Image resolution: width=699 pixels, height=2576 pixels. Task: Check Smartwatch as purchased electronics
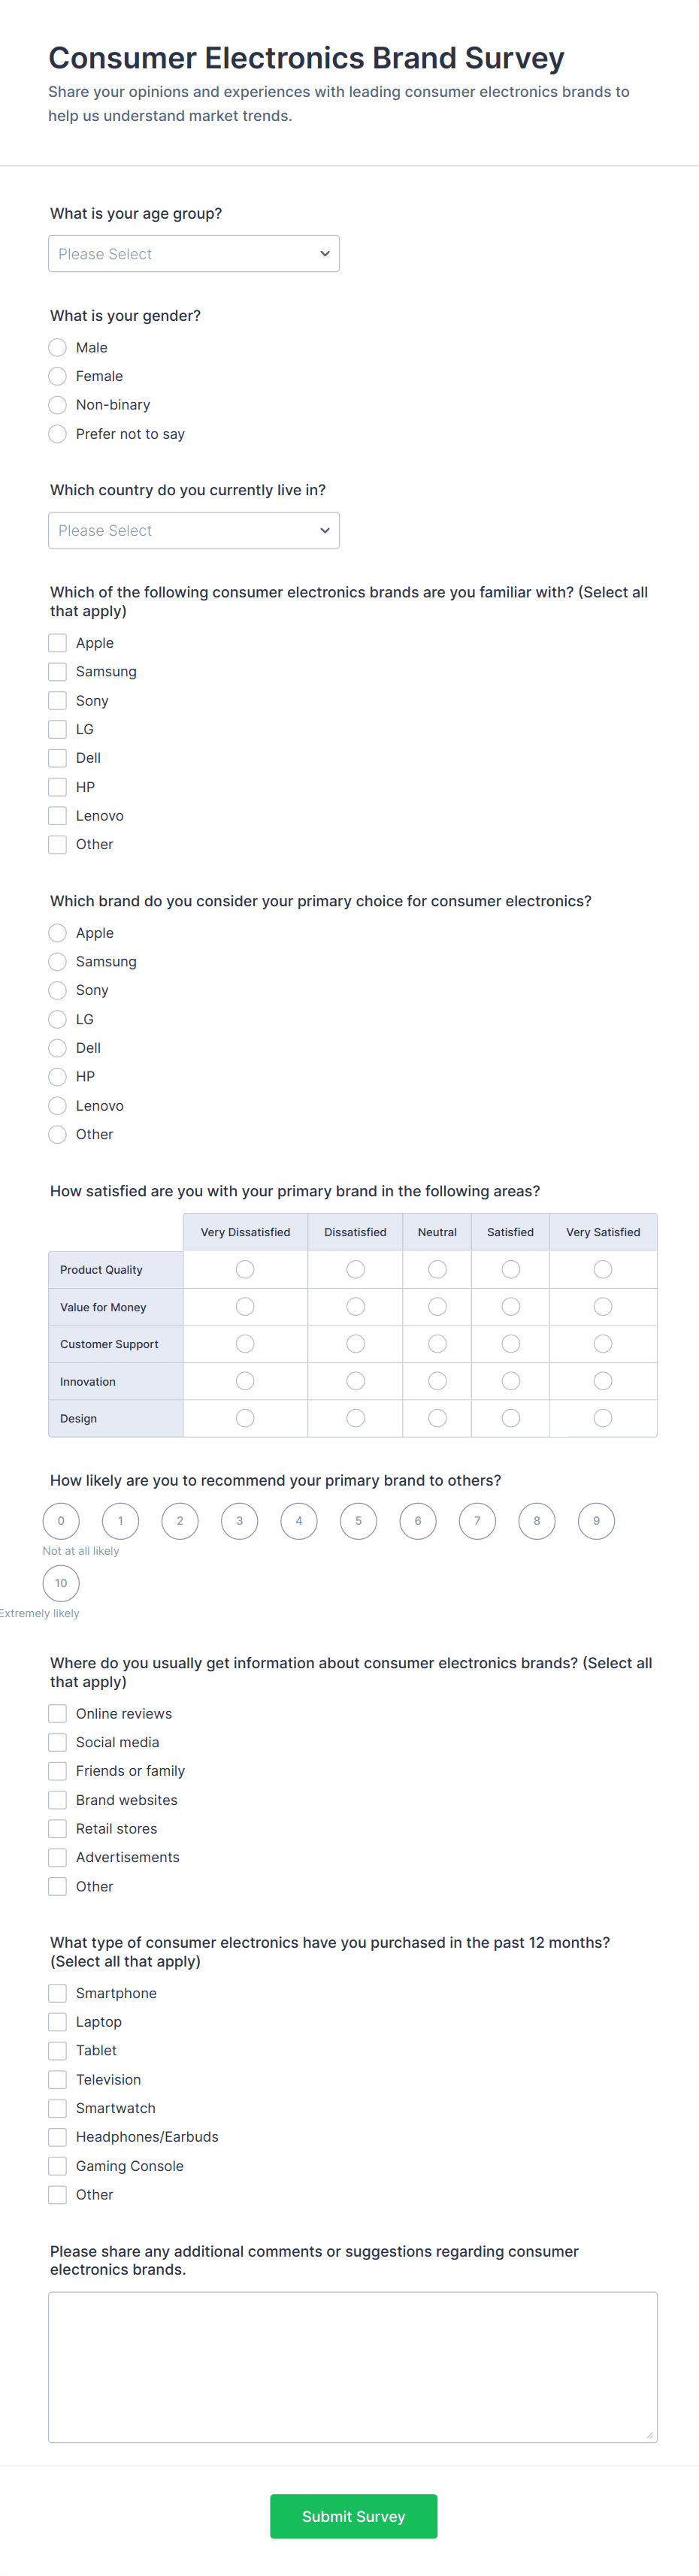(x=58, y=2108)
